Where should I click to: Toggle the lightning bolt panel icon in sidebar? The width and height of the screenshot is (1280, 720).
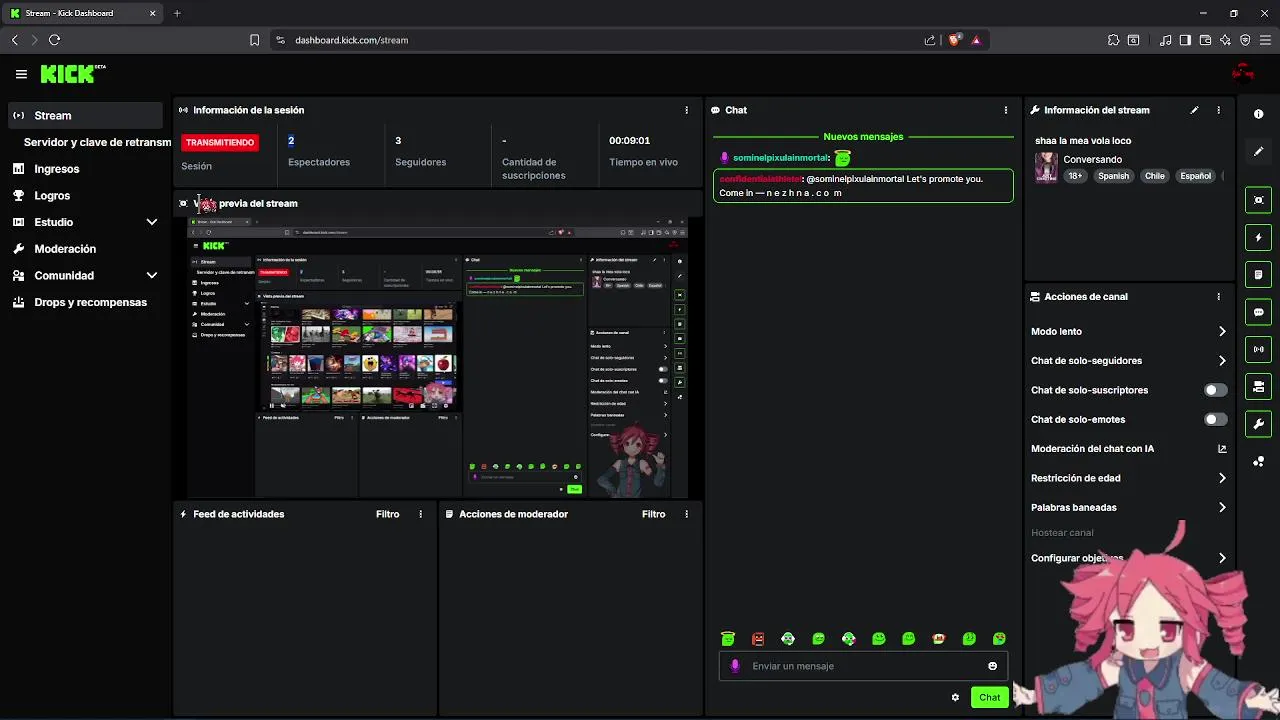pos(1259,238)
